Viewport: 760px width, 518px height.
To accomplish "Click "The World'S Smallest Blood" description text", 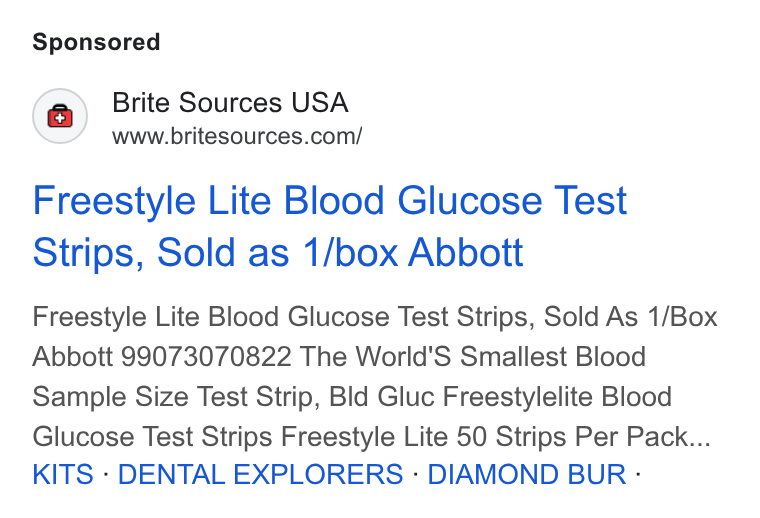I will pos(473,357).
